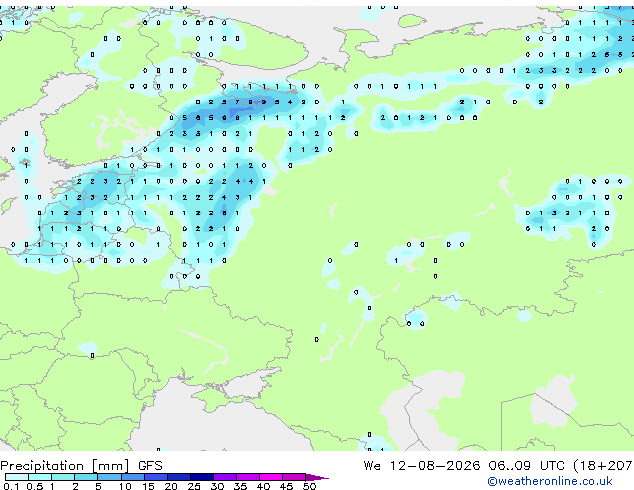Click the 25–30 mm dark blue swatch
634x490 pixels.
point(201,477)
